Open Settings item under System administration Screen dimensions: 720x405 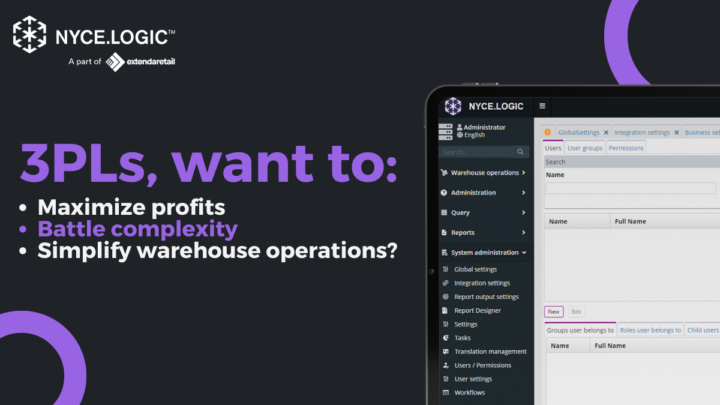point(466,324)
